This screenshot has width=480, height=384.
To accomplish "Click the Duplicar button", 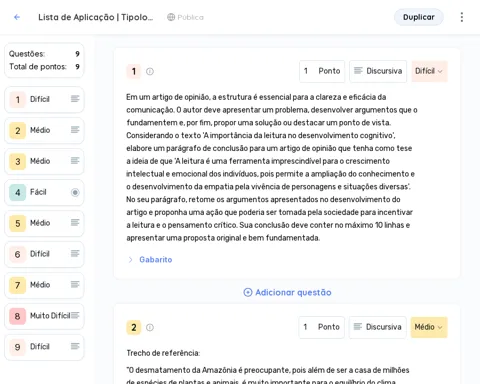I will coord(419,17).
